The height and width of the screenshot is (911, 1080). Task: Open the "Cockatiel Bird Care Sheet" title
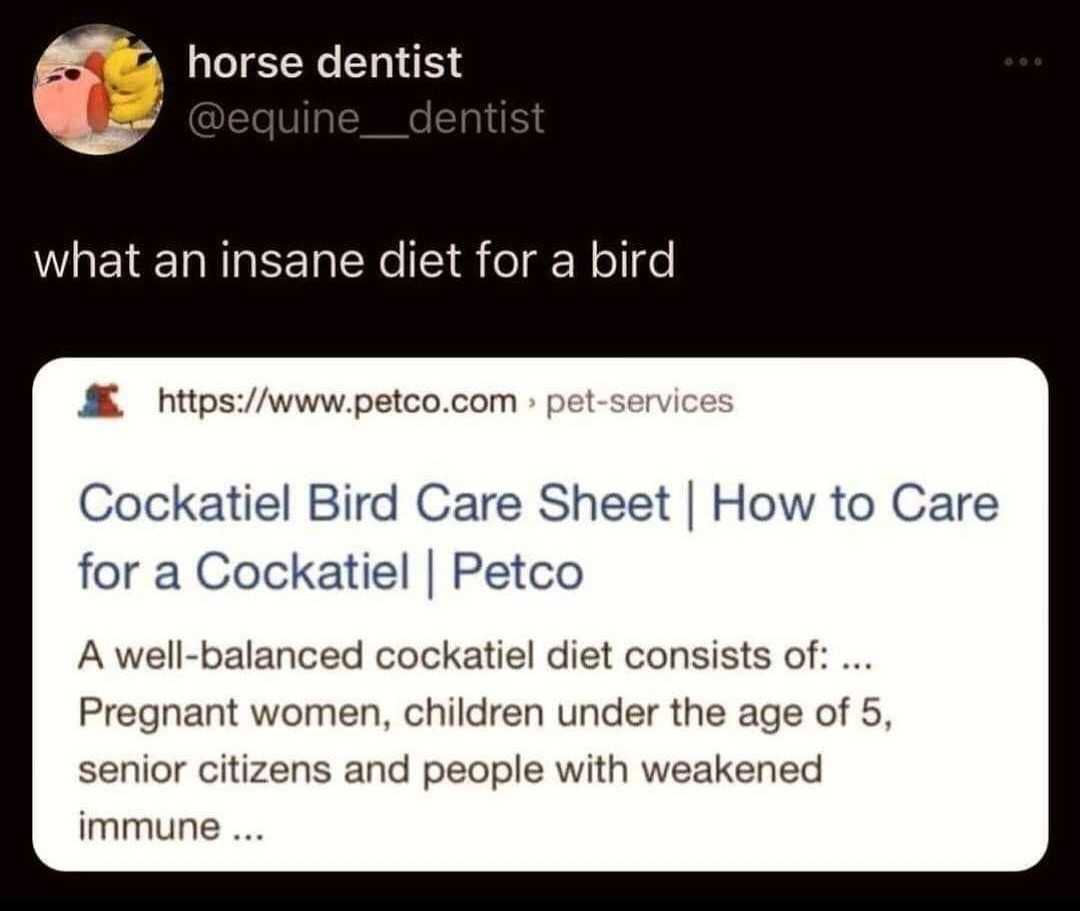point(374,505)
